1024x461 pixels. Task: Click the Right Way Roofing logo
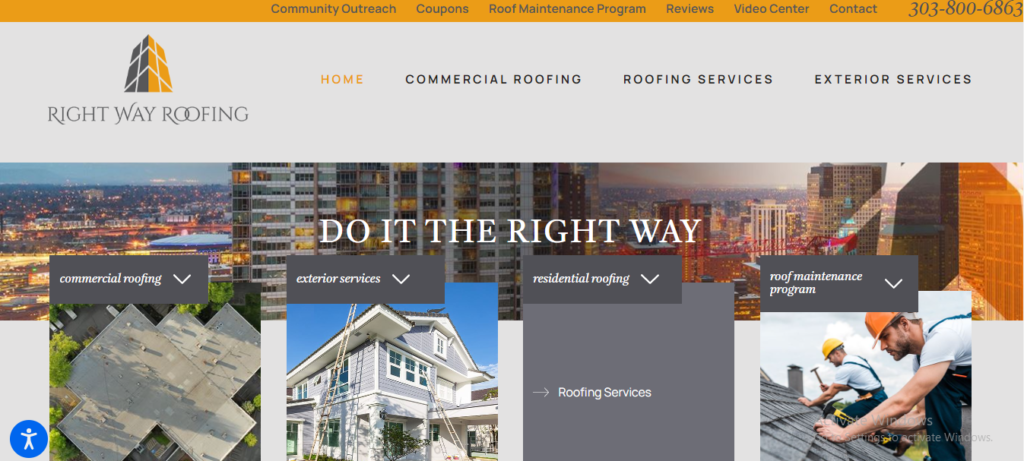click(148, 80)
